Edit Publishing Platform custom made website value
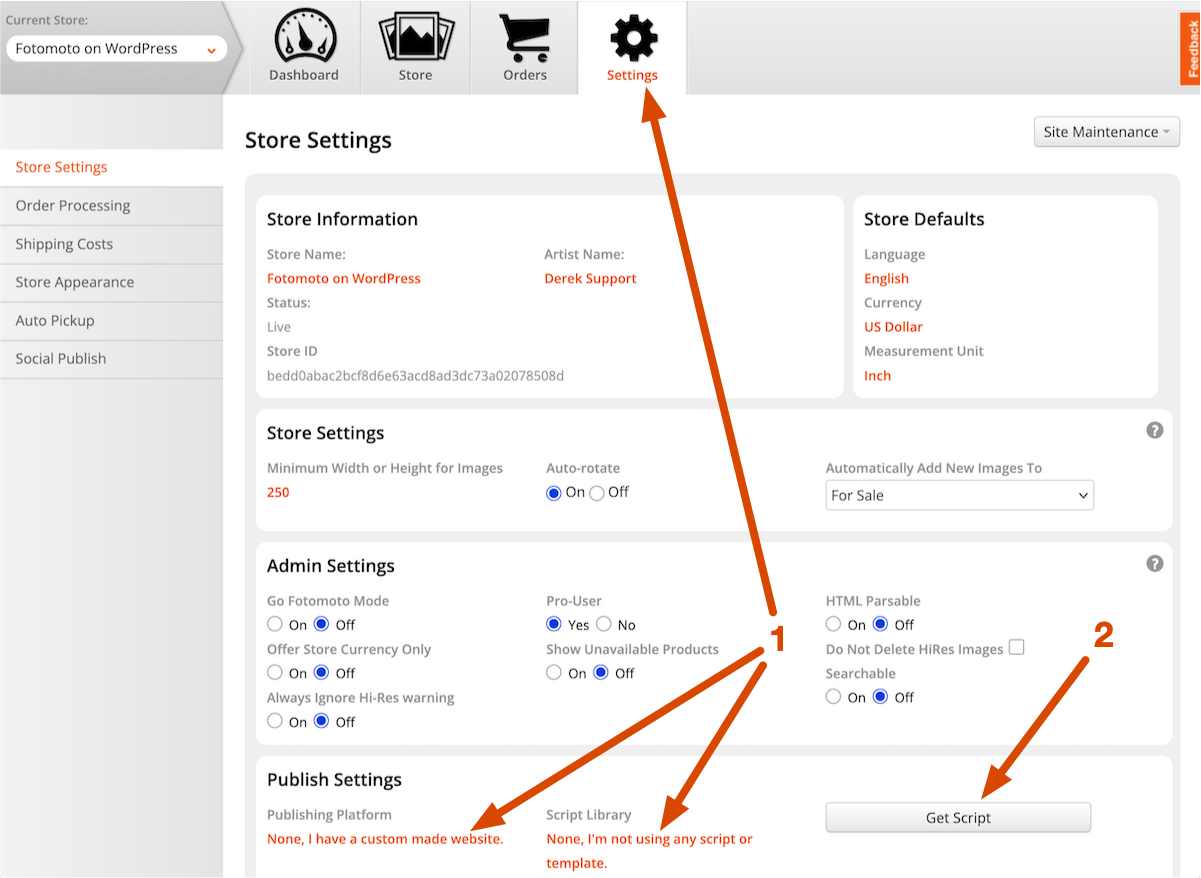1201x878 pixels. coord(385,839)
